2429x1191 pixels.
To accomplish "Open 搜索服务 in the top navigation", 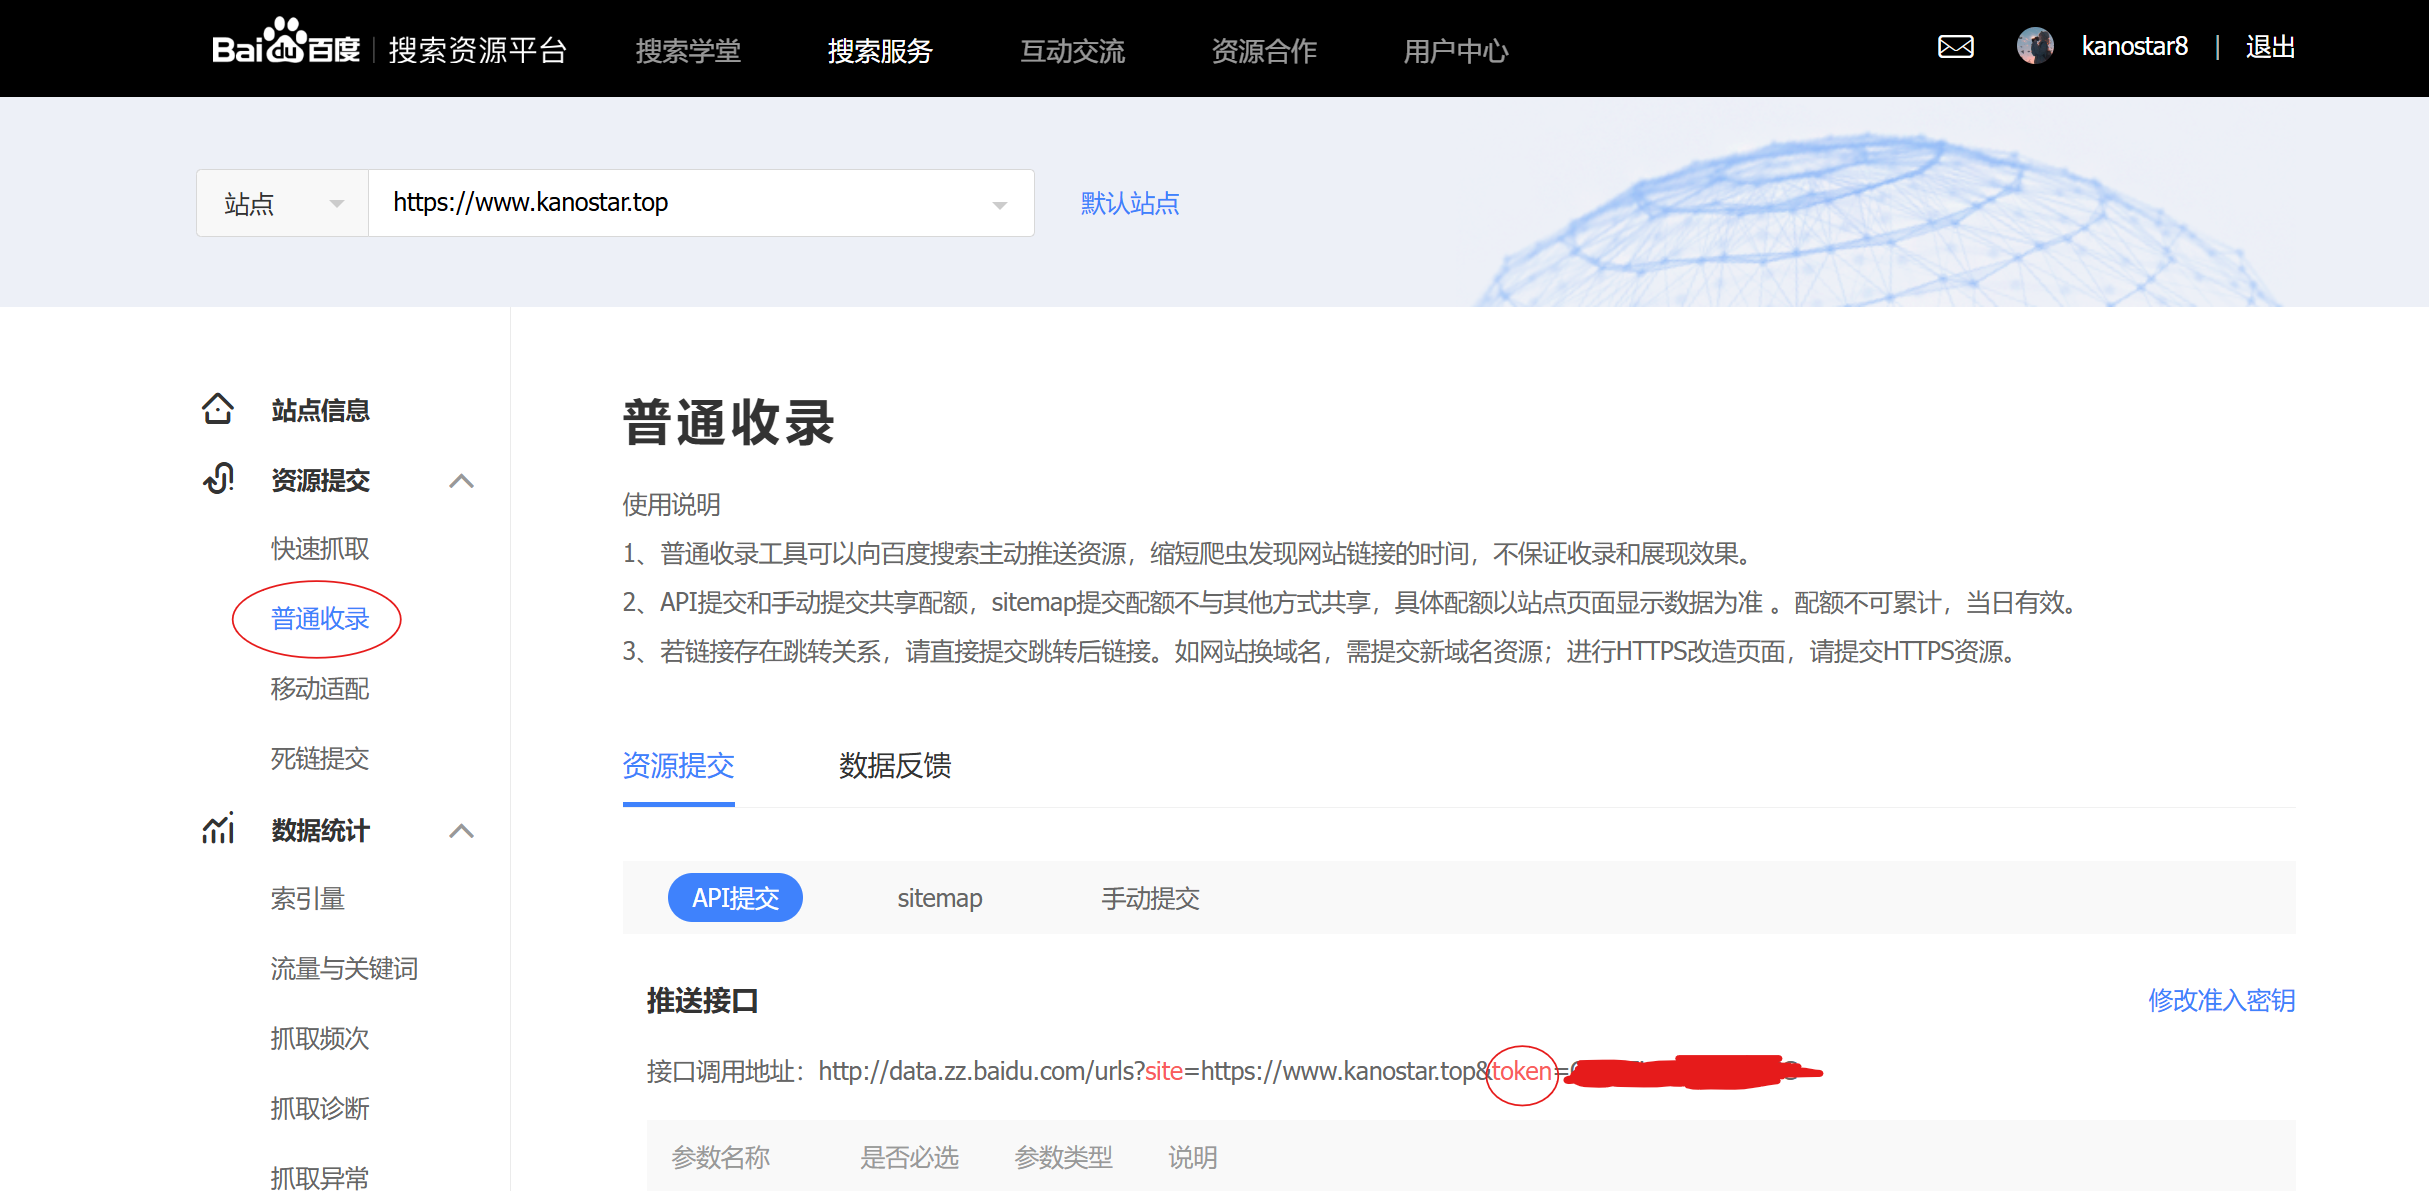I will (880, 50).
